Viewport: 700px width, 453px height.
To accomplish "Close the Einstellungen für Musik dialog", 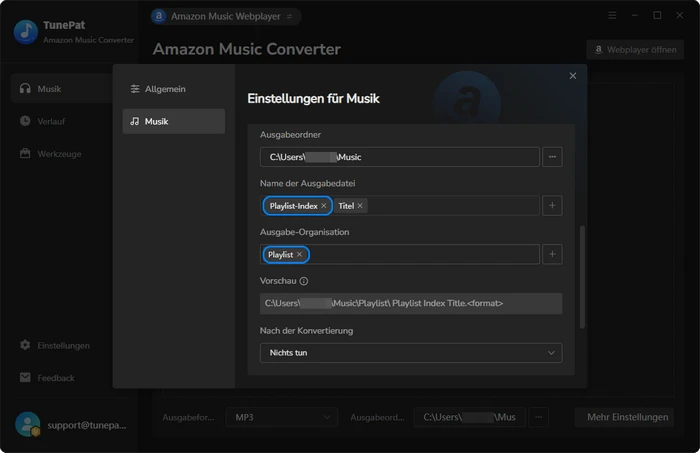I will tap(573, 76).
